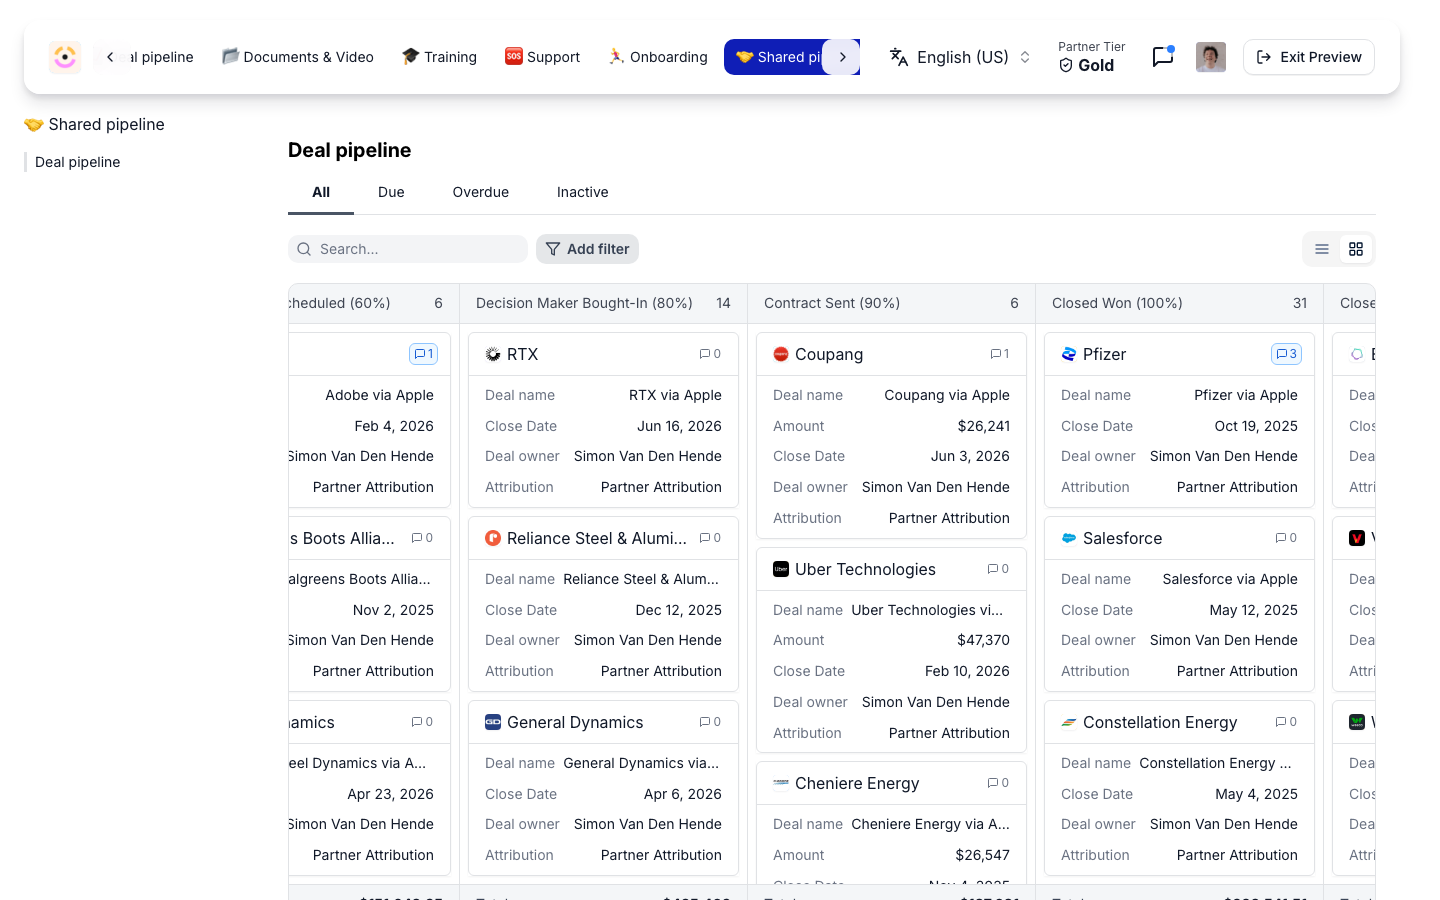Open Cheniere Energy comment count icon

tap(998, 783)
